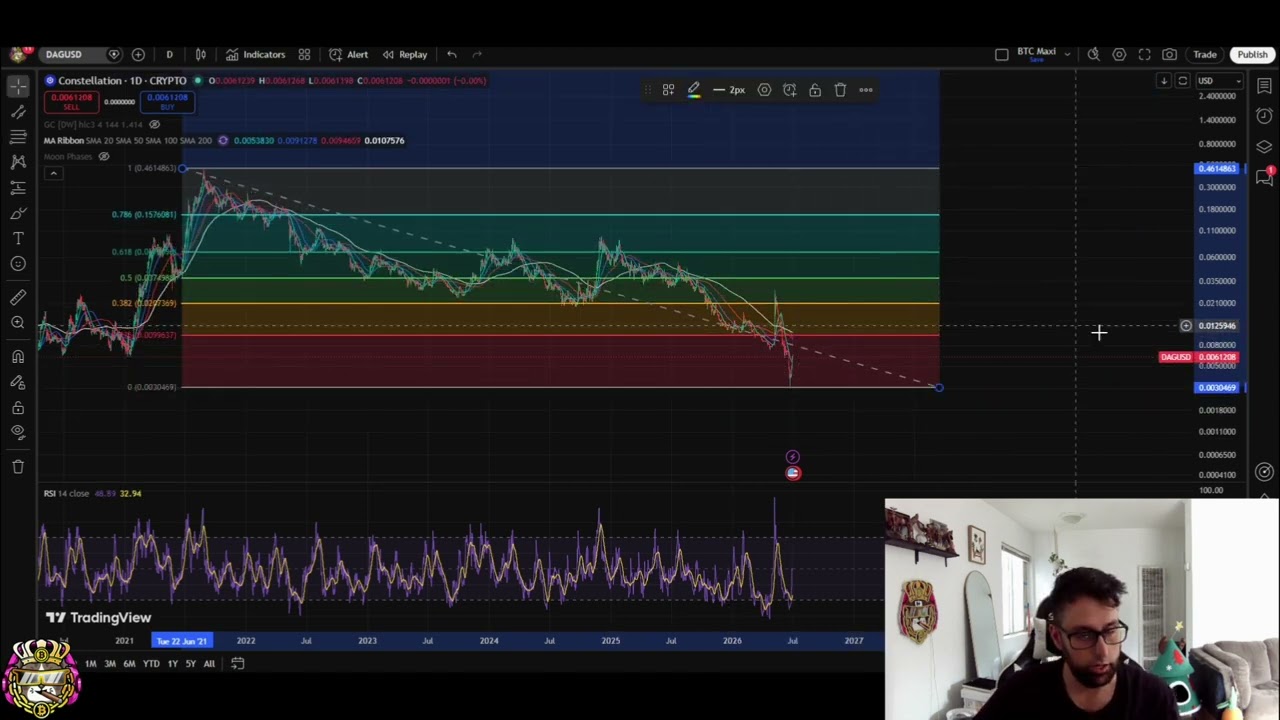Undo the last chart action
The height and width of the screenshot is (720, 1280).
452,54
